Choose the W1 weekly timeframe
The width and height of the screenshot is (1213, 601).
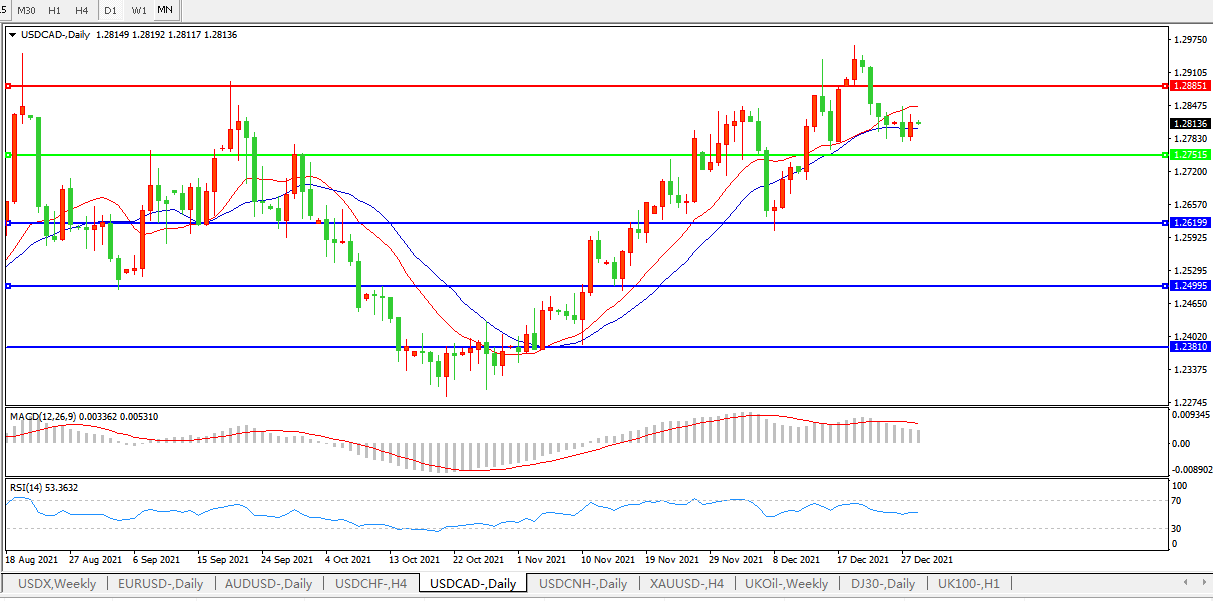[139, 10]
